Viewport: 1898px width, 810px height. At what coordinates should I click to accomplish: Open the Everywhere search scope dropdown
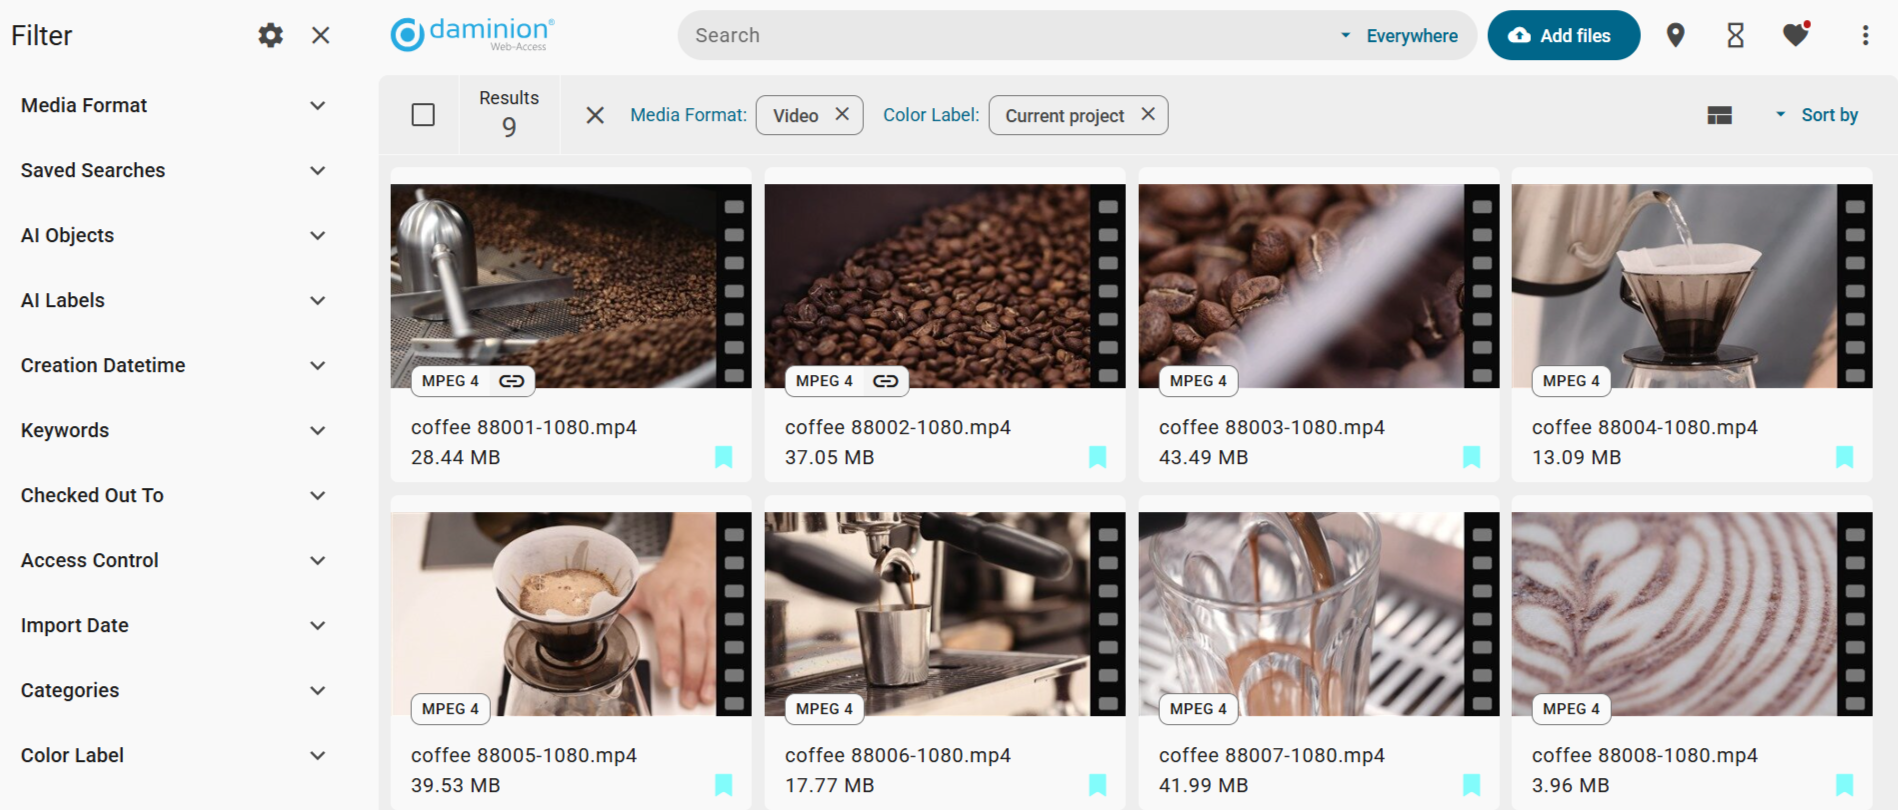[1400, 36]
